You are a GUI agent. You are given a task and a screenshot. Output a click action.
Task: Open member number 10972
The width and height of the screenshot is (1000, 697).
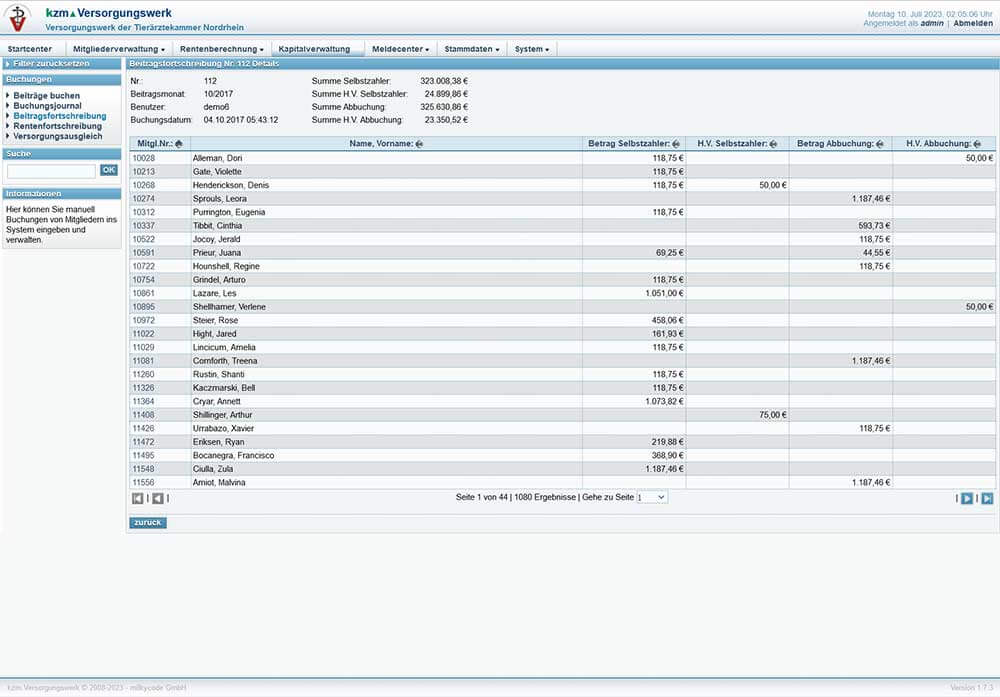(143, 320)
